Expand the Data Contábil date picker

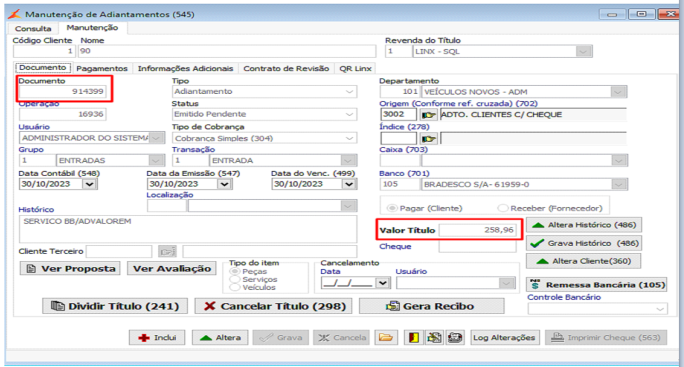(89, 184)
